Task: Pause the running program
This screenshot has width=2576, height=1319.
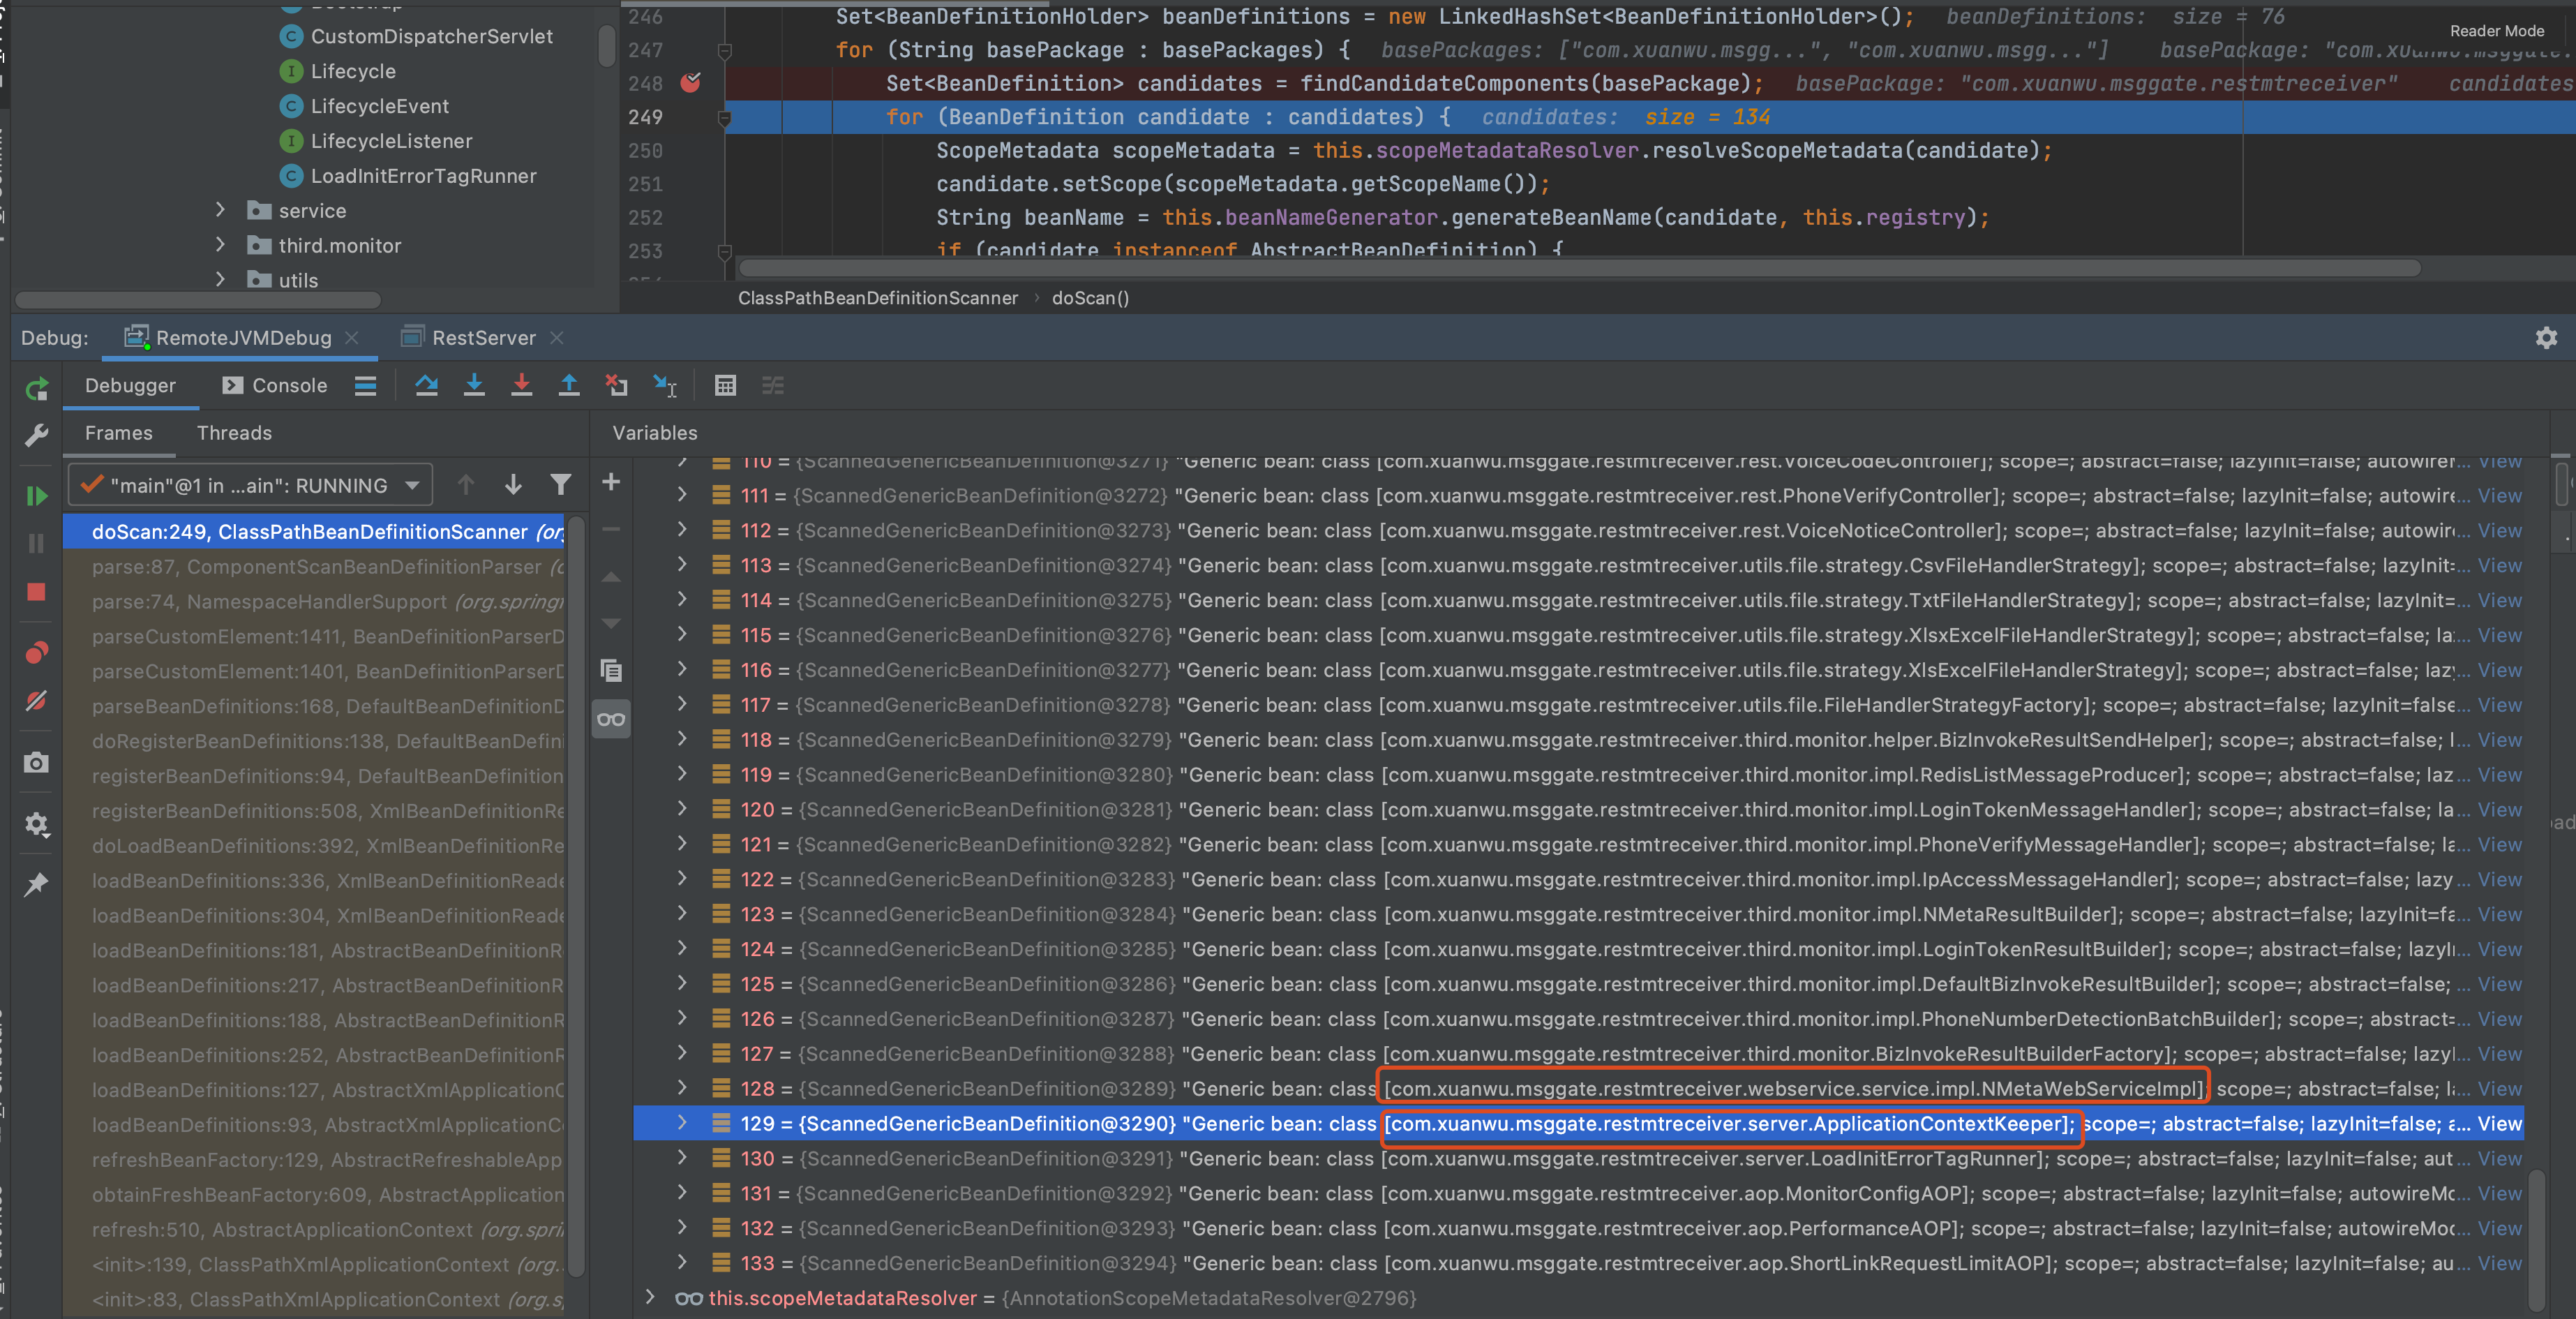Action: [x=36, y=543]
